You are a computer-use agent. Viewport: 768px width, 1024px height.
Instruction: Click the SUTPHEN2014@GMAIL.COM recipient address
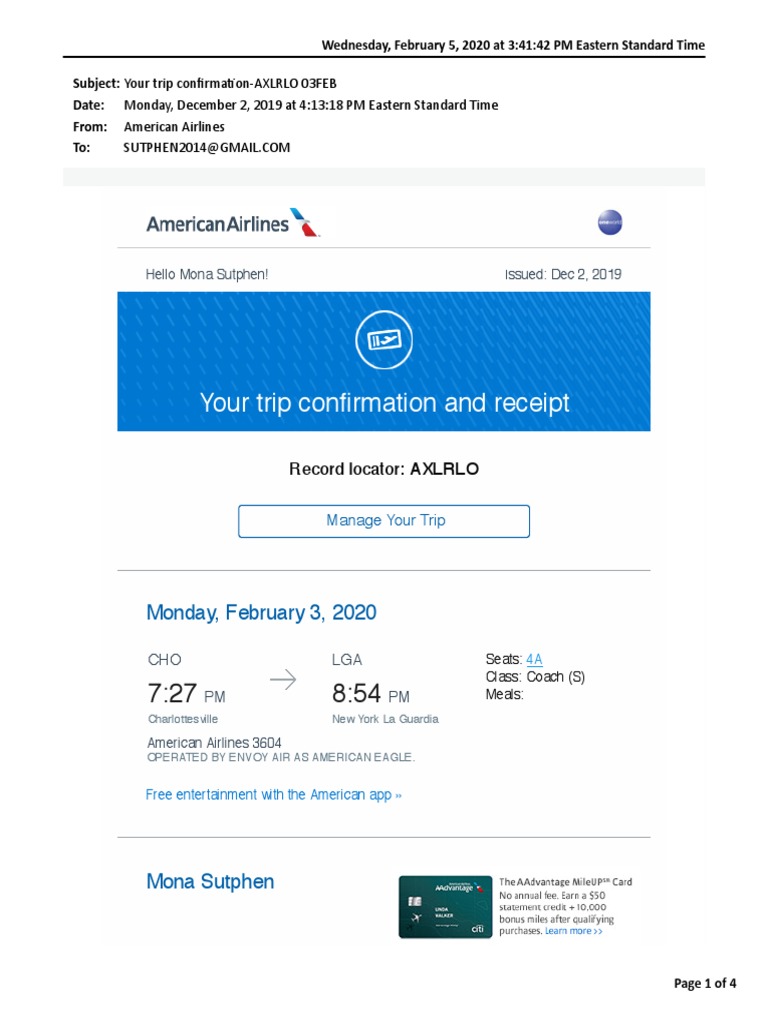tap(207, 147)
